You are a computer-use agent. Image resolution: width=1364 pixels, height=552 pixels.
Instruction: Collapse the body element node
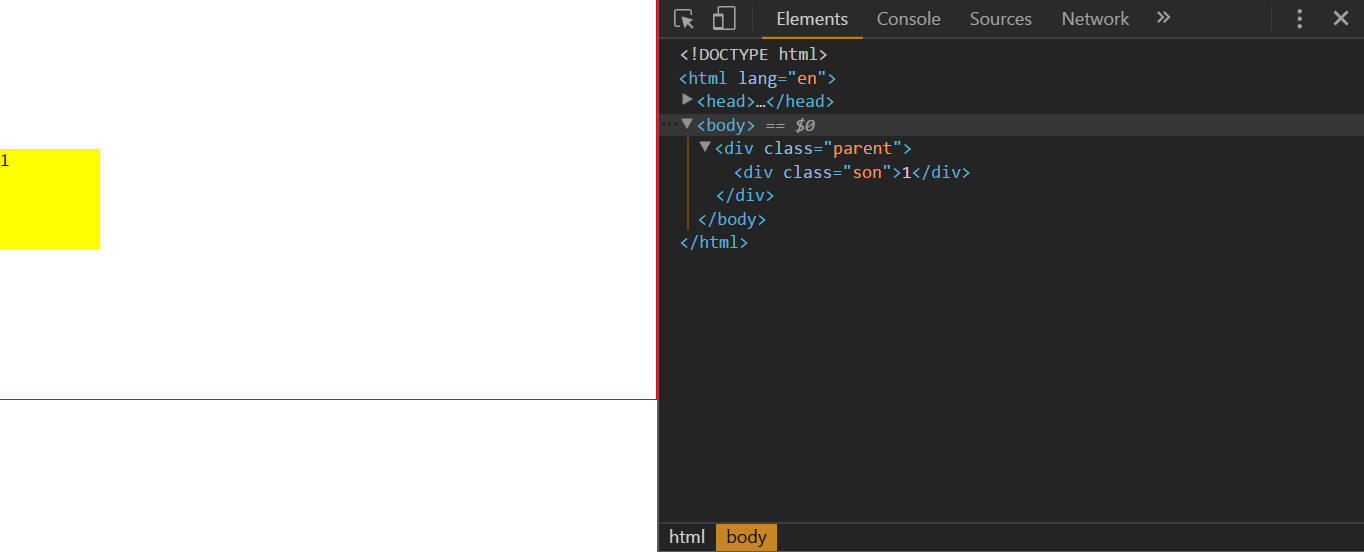pos(687,124)
